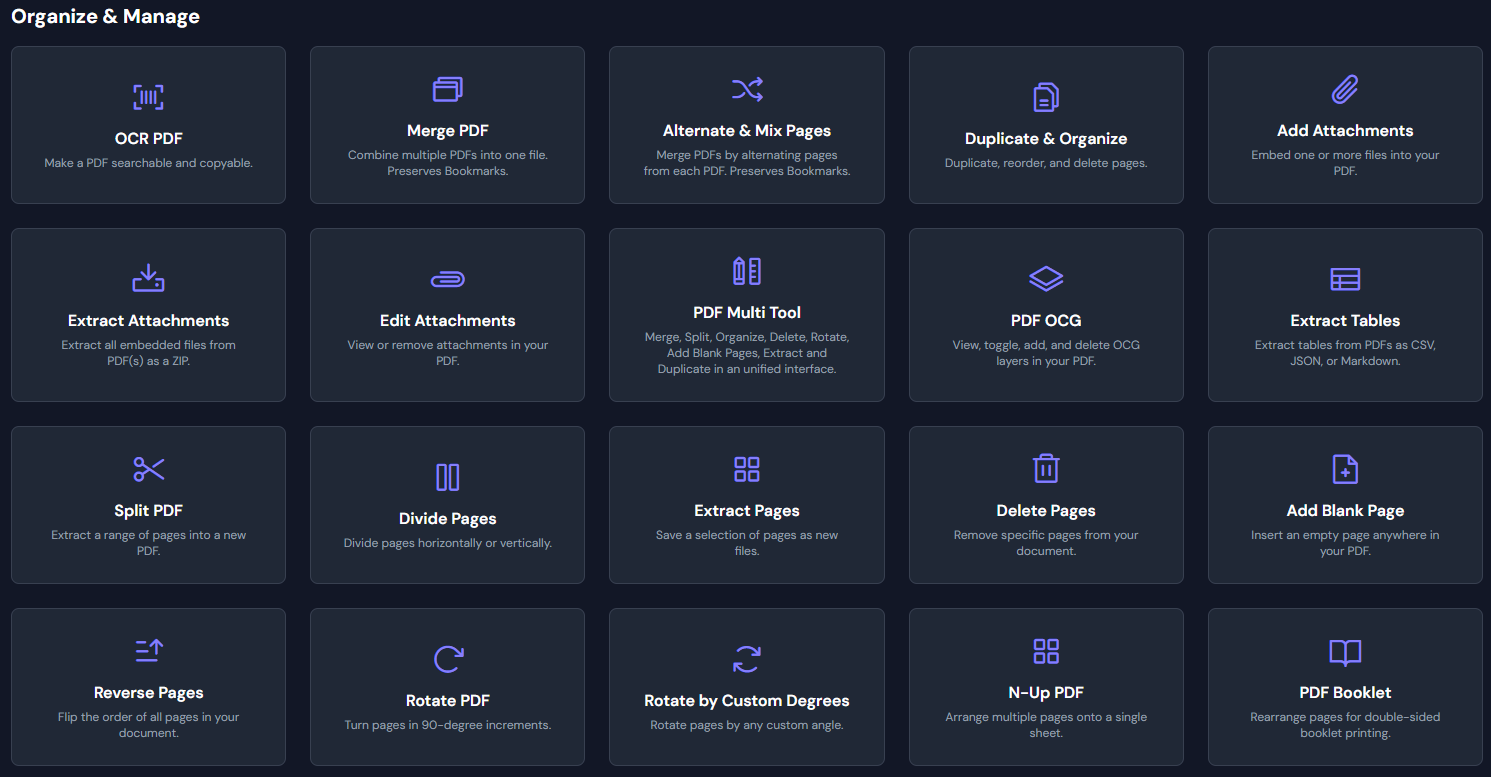Select the Reverse Pages title
The image size is (1491, 777).
[148, 692]
